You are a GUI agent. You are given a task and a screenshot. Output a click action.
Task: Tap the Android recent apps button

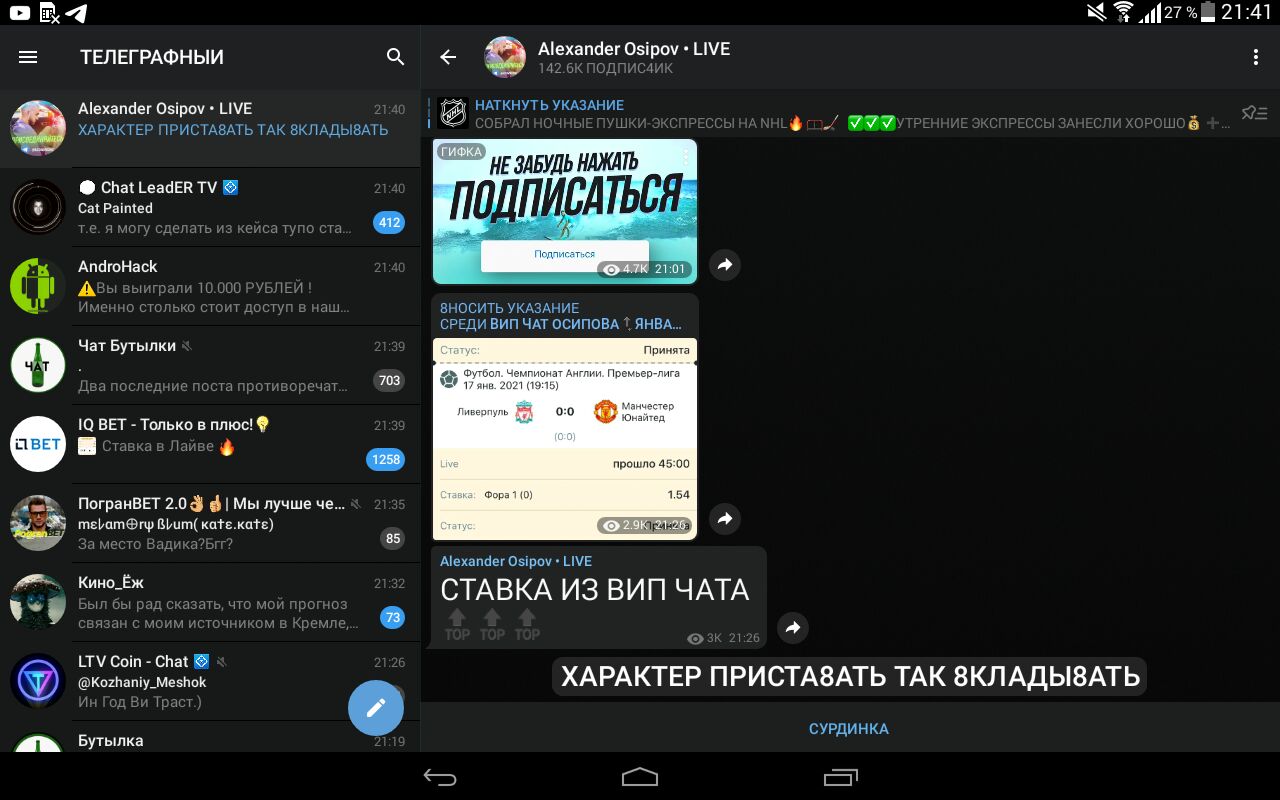click(840, 777)
